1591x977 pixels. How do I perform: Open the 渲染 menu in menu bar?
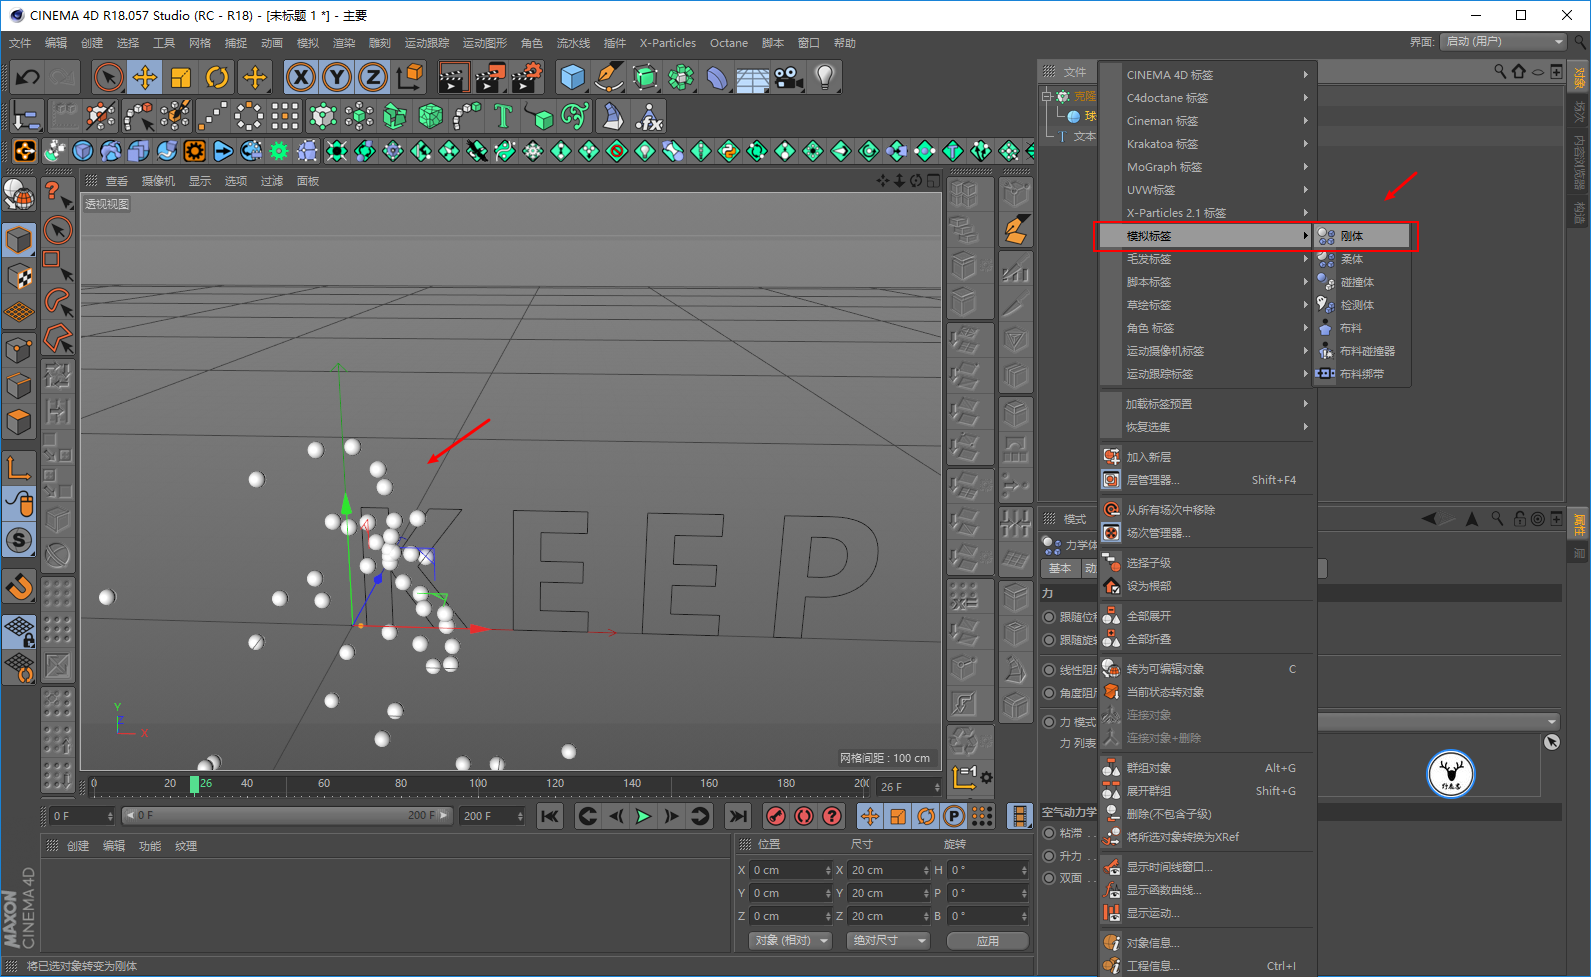click(x=343, y=43)
